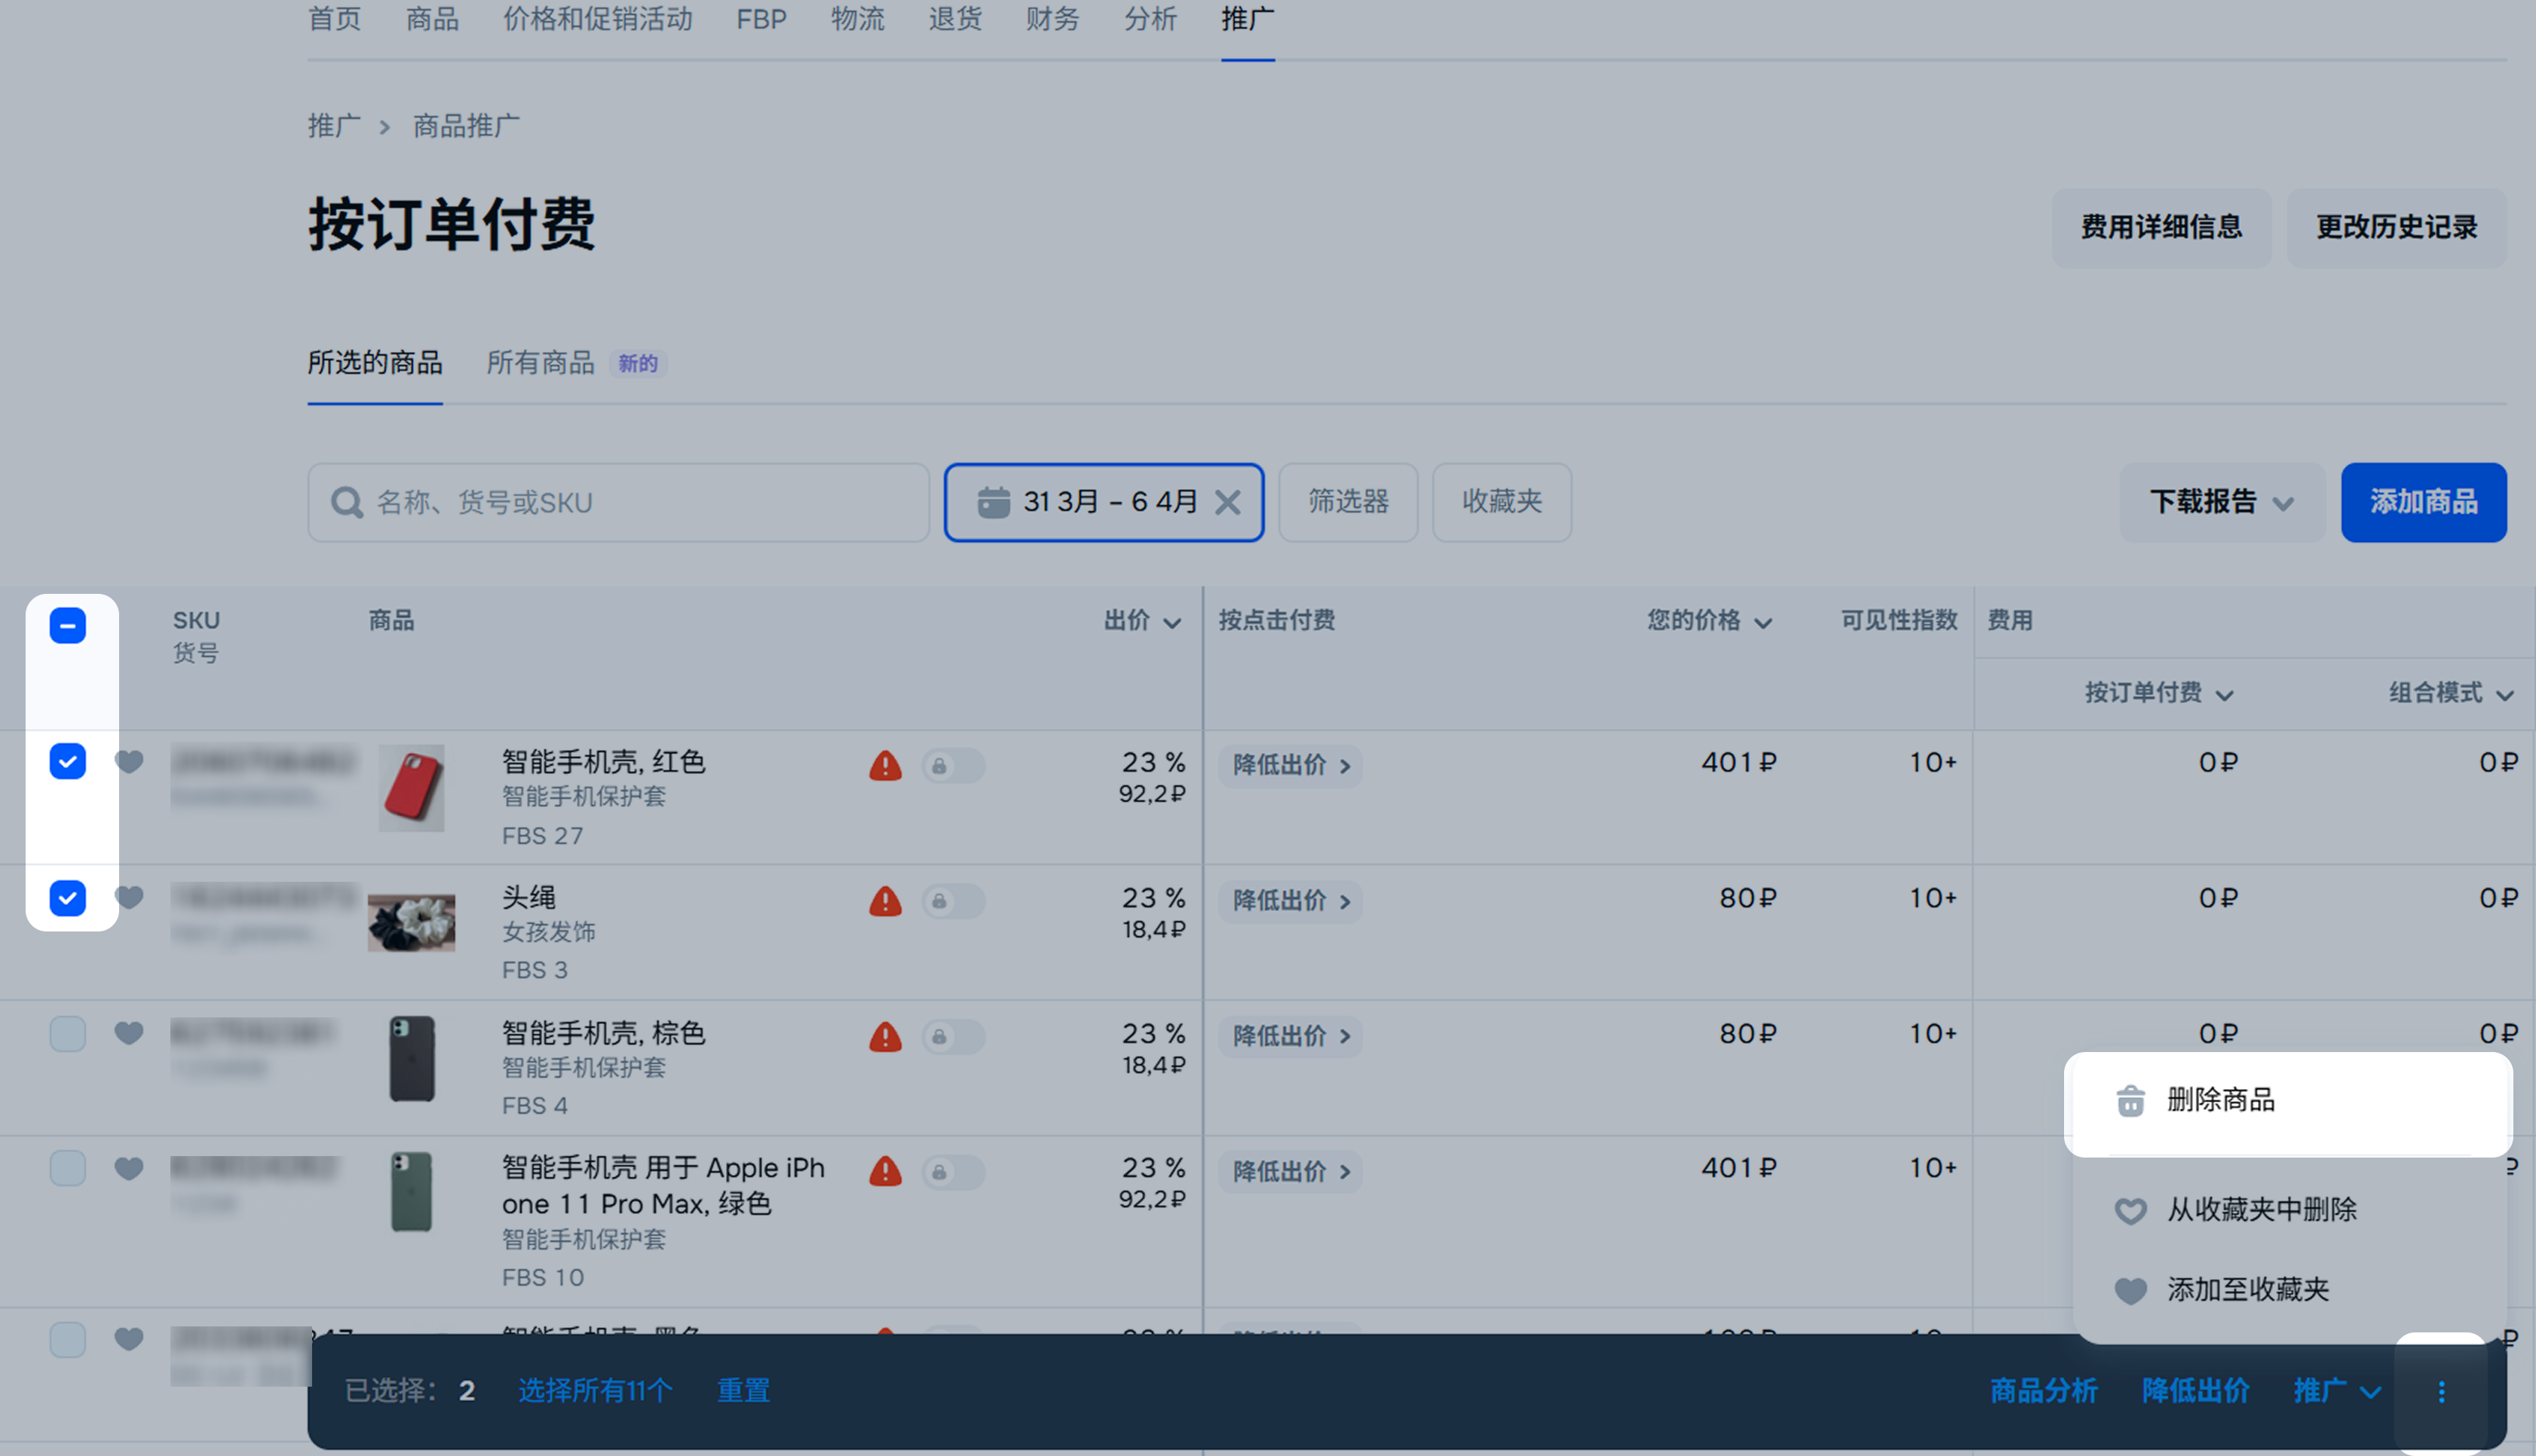Viewport: 2536px width, 1456px height.
Task: Click the heart favorite icon for 智能手机壳, 红色
Action: point(129,762)
